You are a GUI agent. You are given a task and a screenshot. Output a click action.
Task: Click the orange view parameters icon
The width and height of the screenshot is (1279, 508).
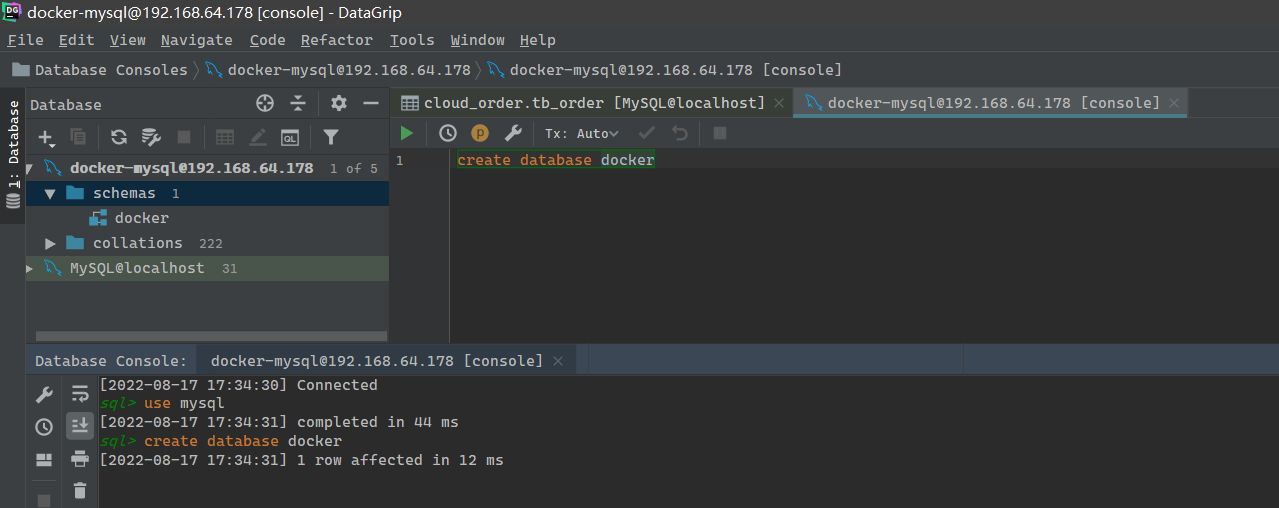tap(480, 133)
